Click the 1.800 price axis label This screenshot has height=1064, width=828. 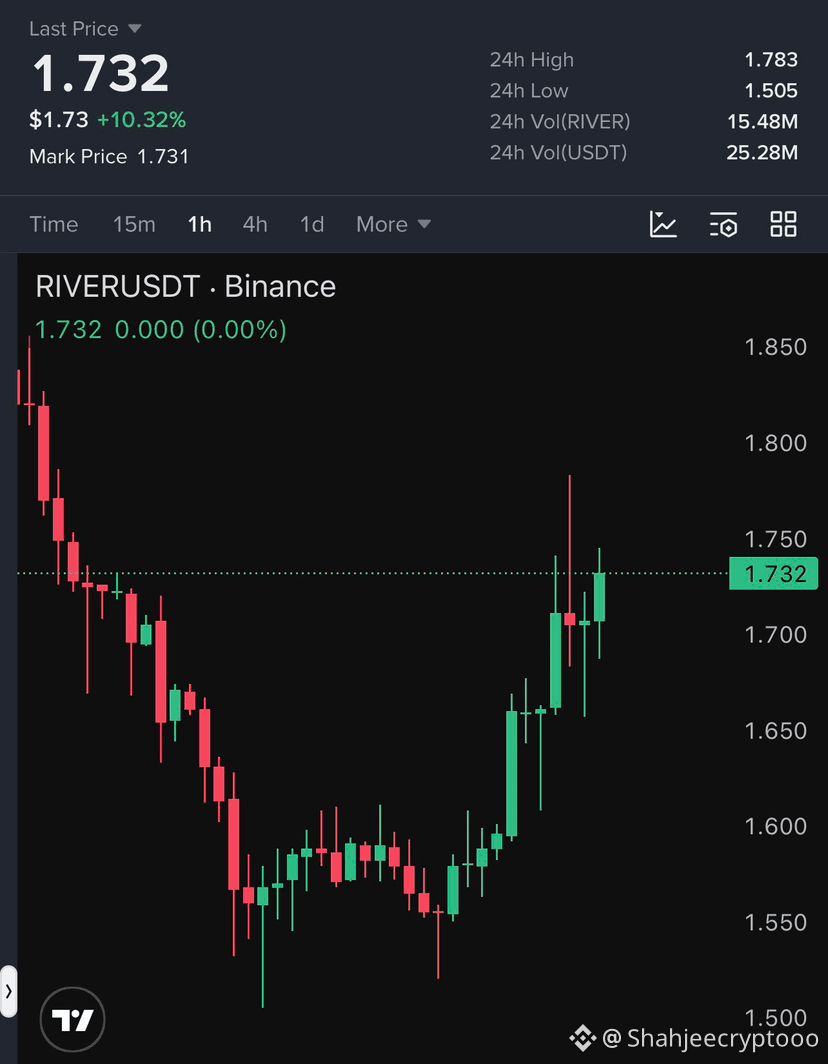click(776, 443)
